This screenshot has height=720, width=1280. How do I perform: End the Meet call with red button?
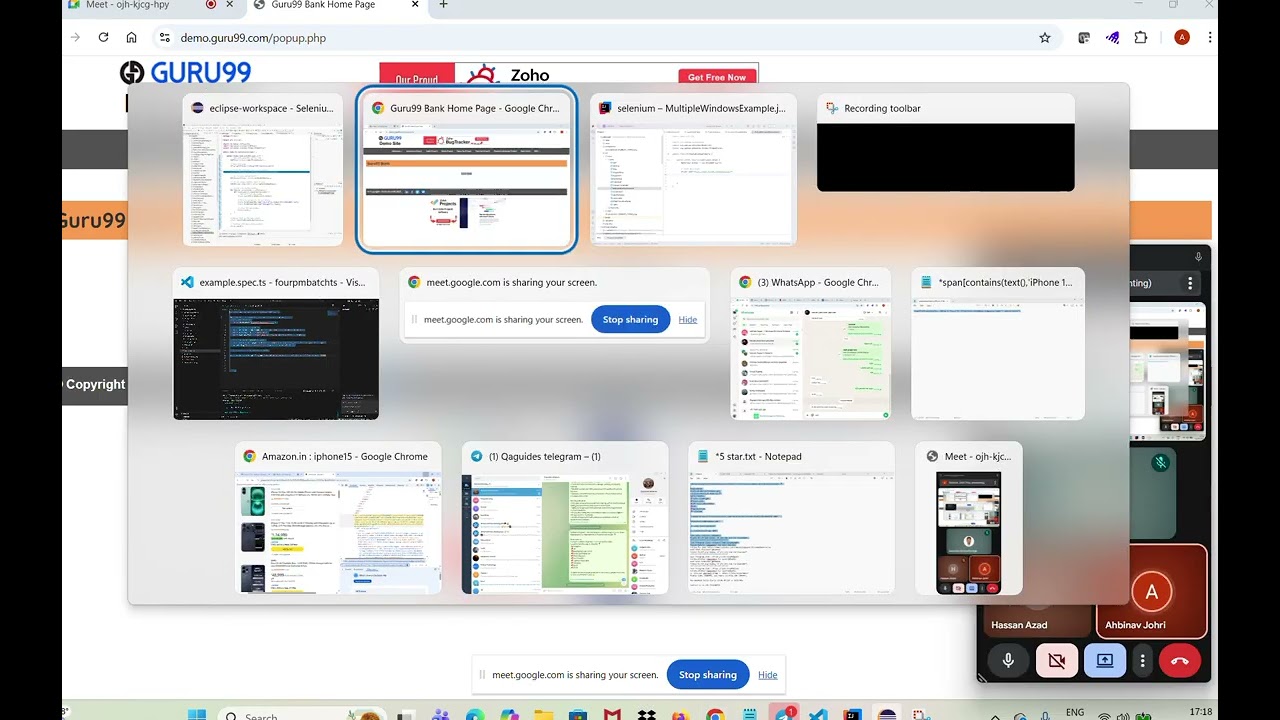tap(1180, 661)
